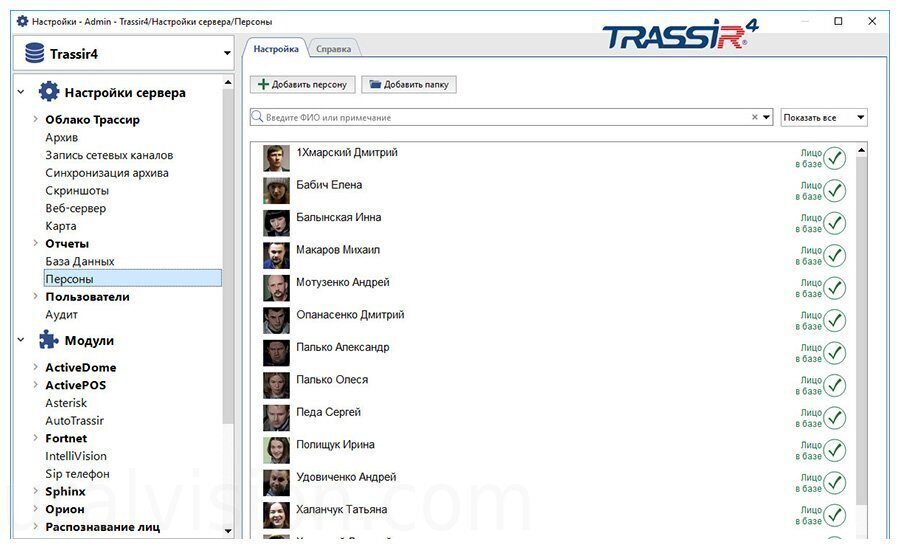Click the checkmark icon for Палько Олеся
The height and width of the screenshot is (550, 900).
[x=834, y=385]
